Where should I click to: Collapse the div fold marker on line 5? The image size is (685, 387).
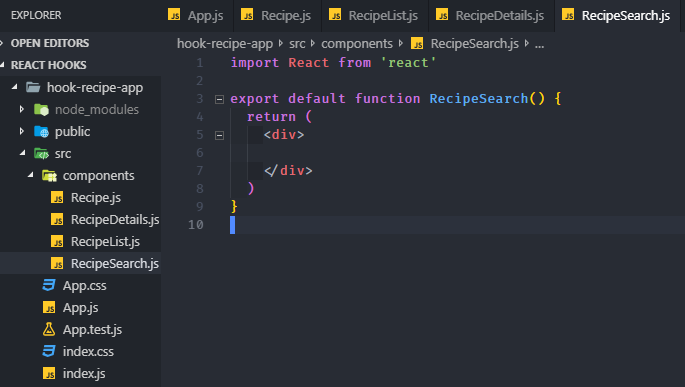point(219,135)
